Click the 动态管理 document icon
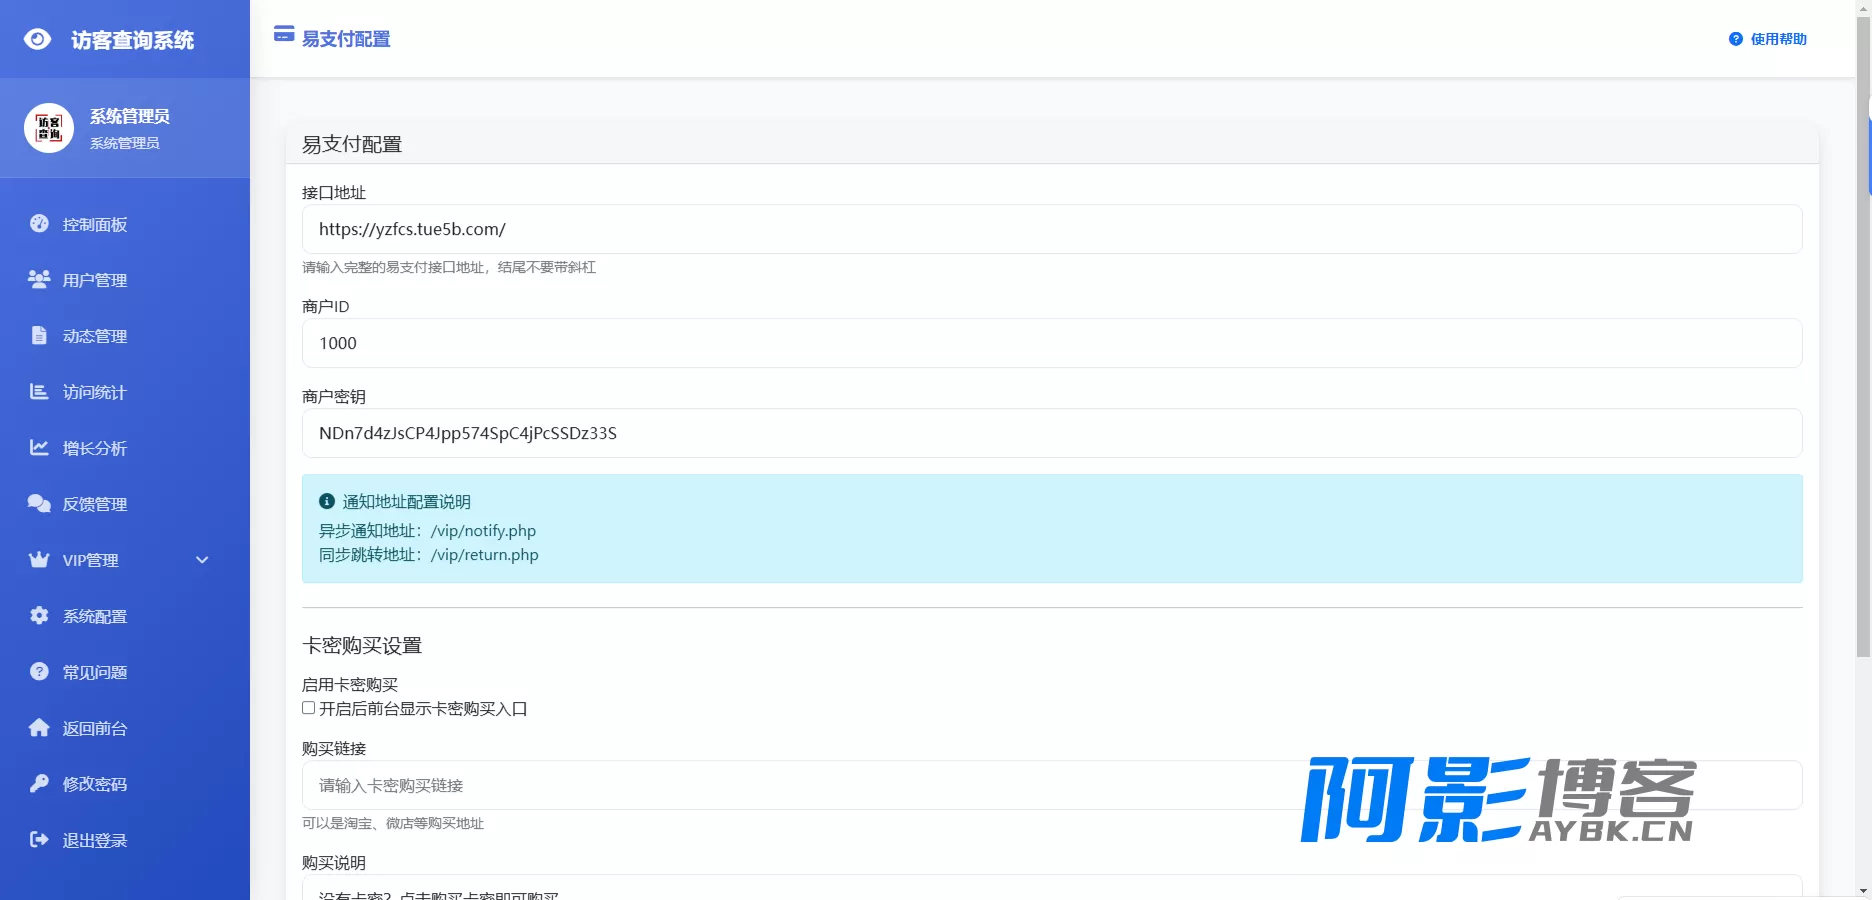The image size is (1872, 900). coord(39,336)
